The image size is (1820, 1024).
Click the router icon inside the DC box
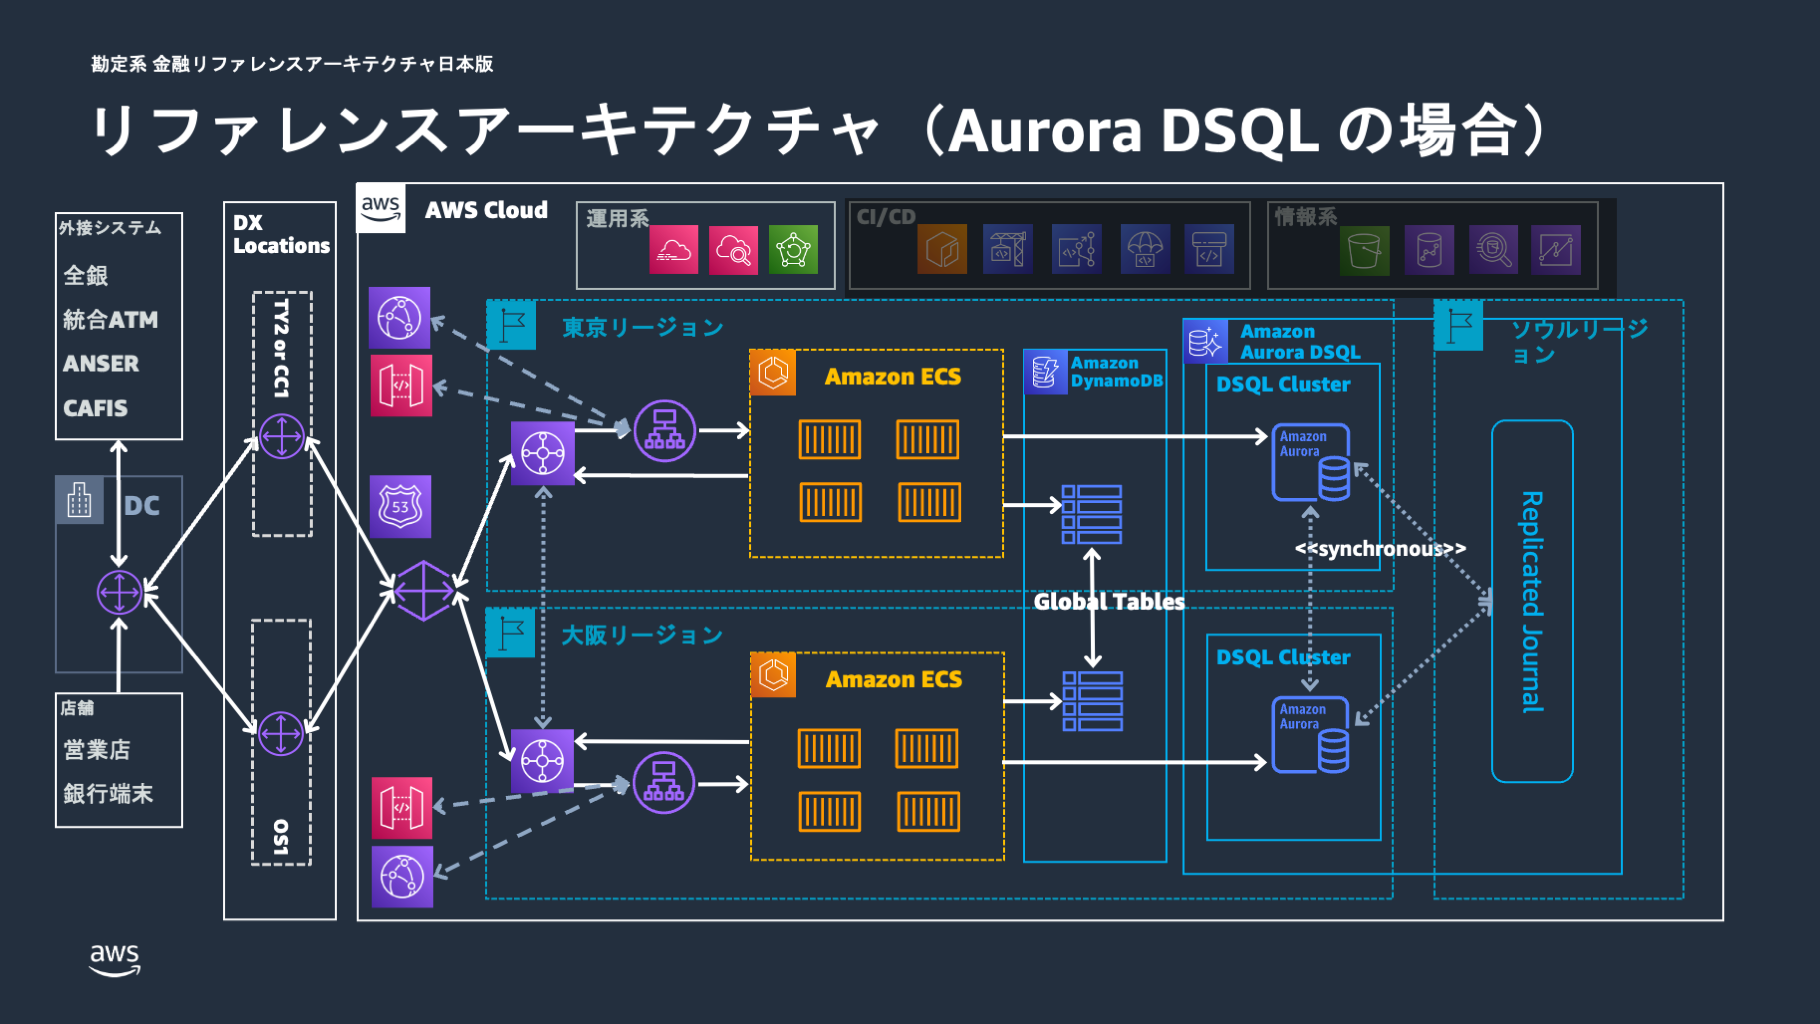tap(119, 592)
